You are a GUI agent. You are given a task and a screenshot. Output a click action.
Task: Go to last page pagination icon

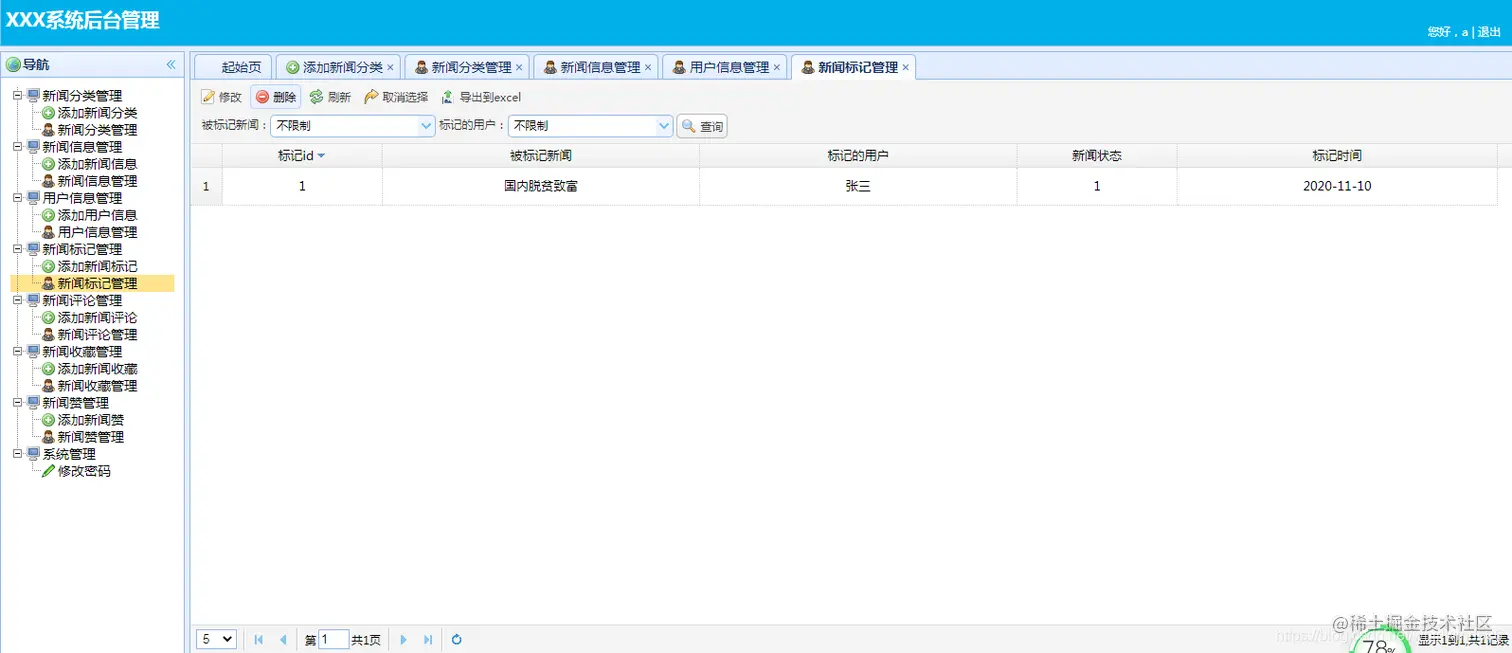(428, 640)
